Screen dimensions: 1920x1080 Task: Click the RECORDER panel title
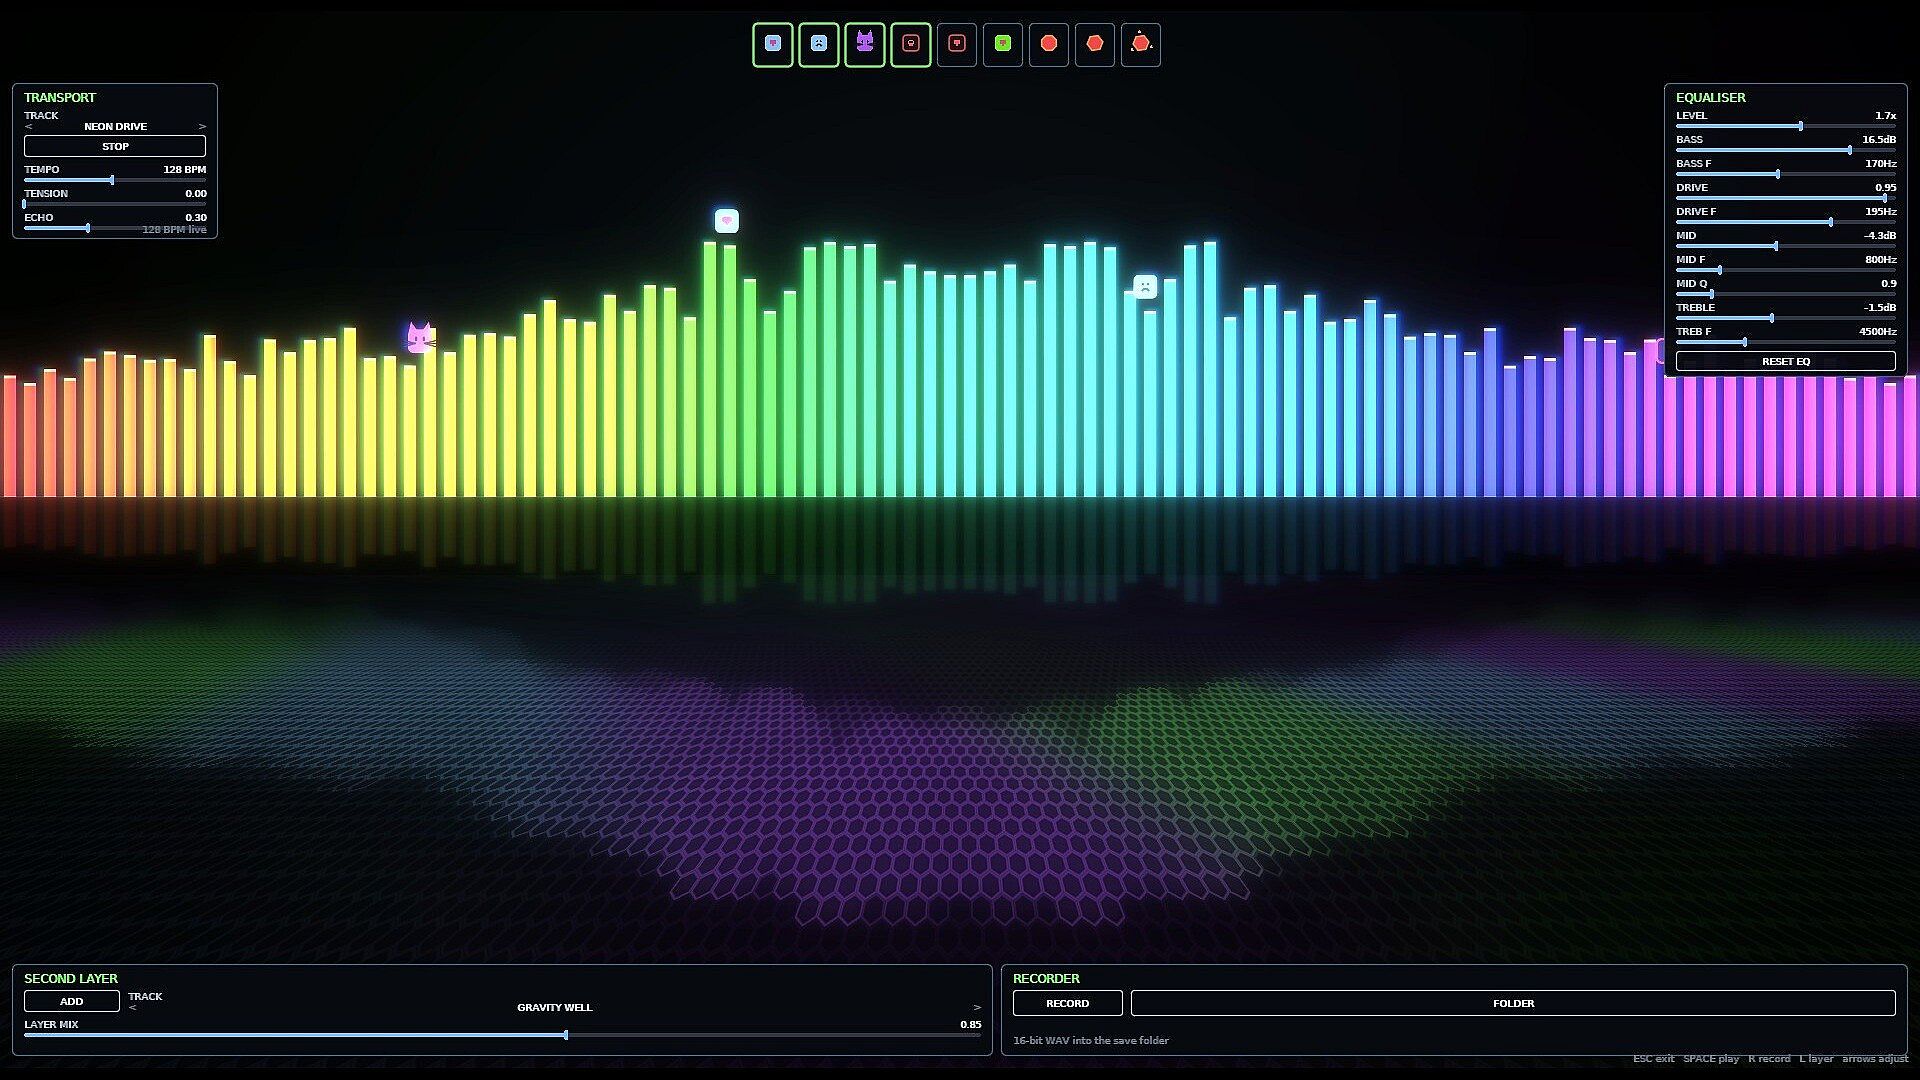click(x=1046, y=979)
